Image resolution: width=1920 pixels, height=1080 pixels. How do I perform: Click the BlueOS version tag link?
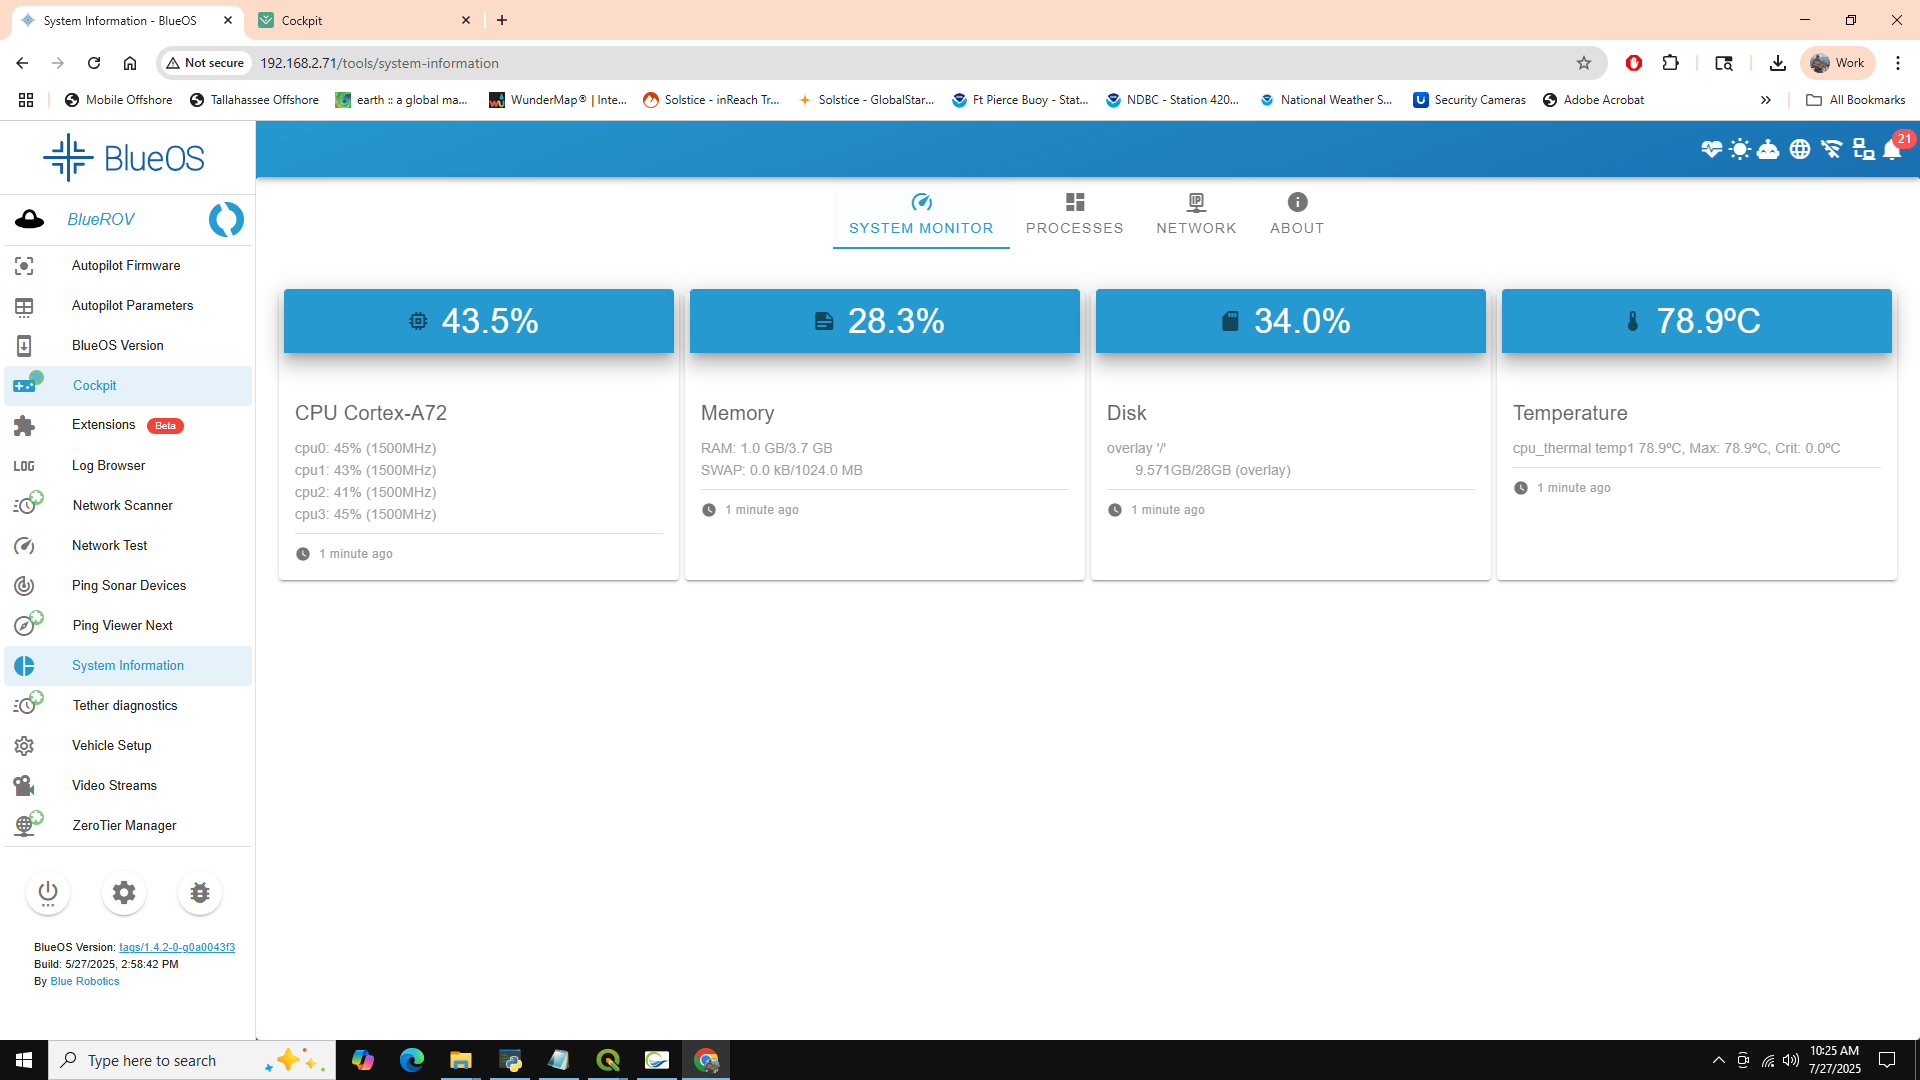pyautogui.click(x=177, y=947)
